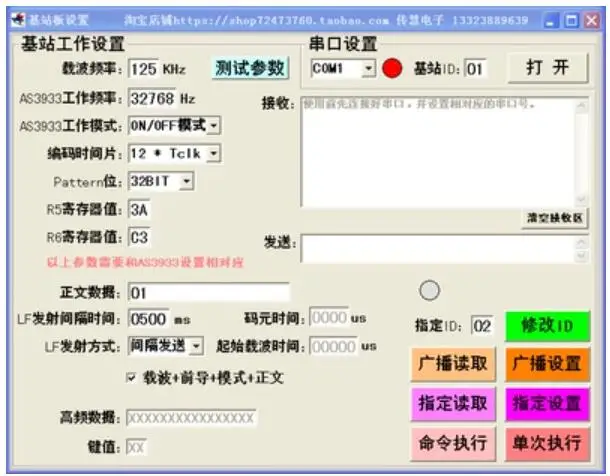Click the 打开 open serial port button
This screenshot has height=476, width=610.
point(548,68)
